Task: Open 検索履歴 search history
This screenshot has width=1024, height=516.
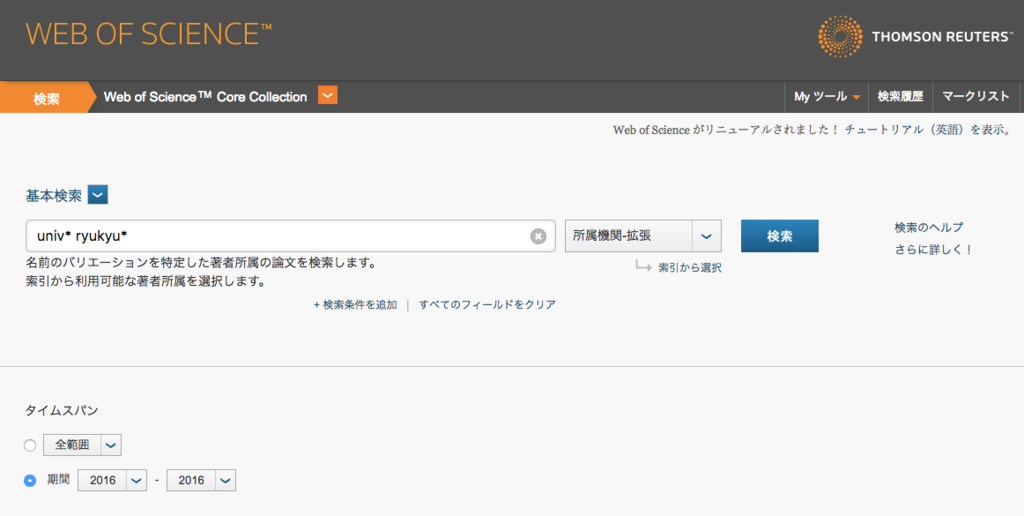Action: click(x=901, y=97)
